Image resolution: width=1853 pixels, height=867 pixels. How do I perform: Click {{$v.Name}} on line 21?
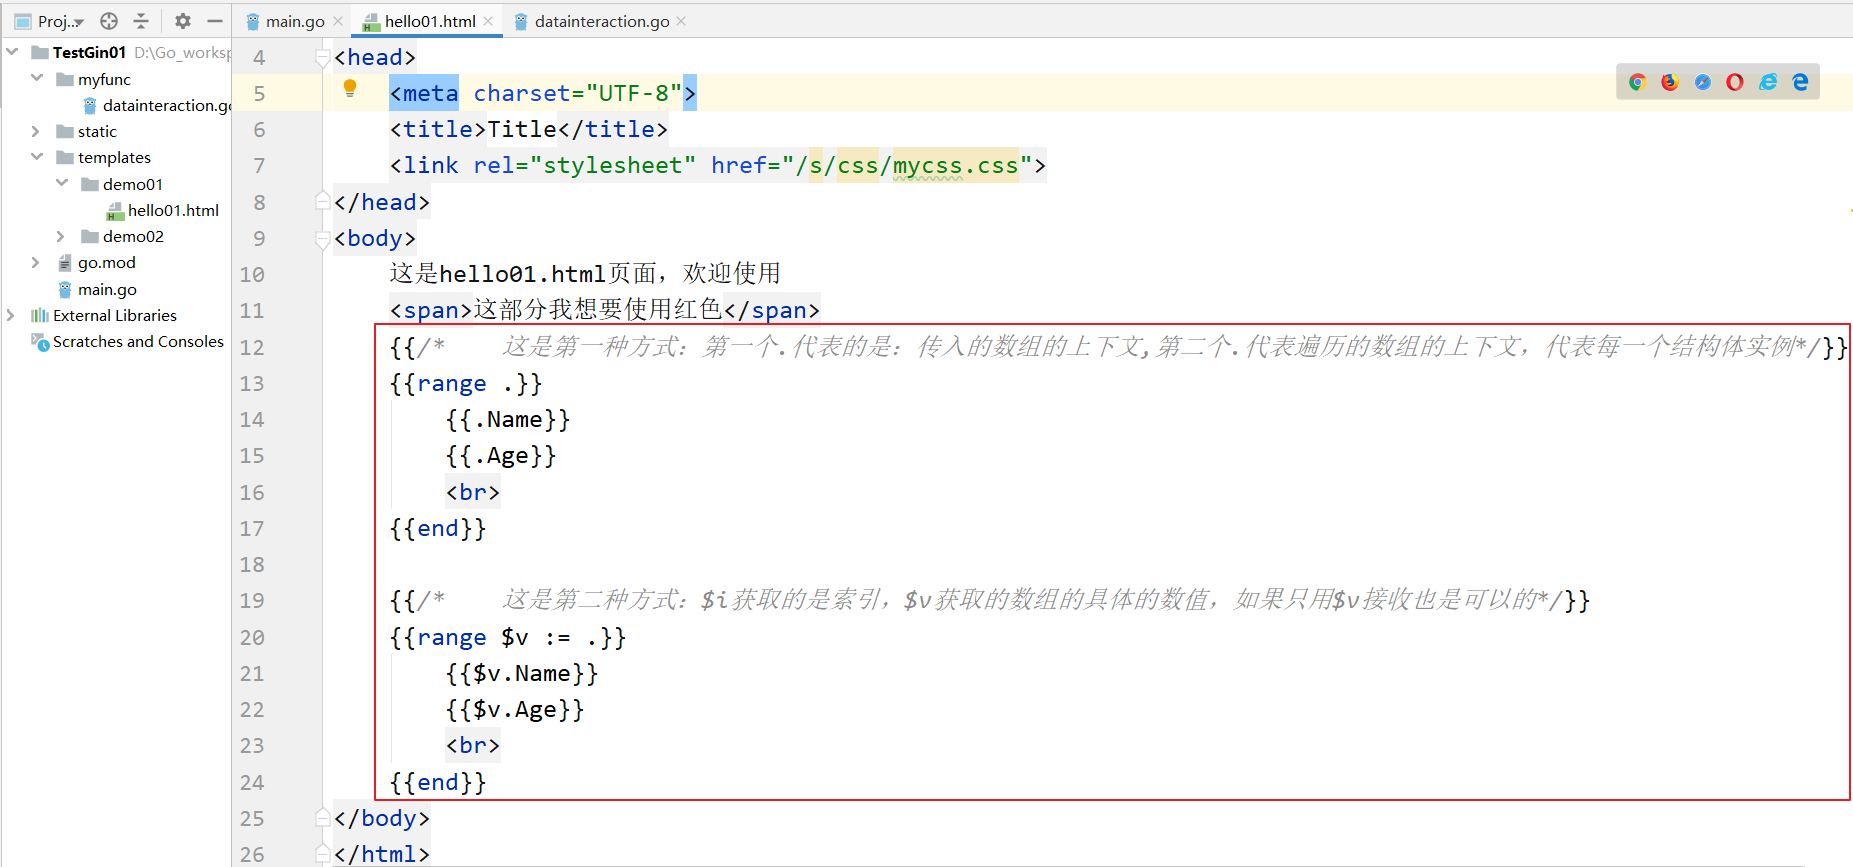coord(522,673)
